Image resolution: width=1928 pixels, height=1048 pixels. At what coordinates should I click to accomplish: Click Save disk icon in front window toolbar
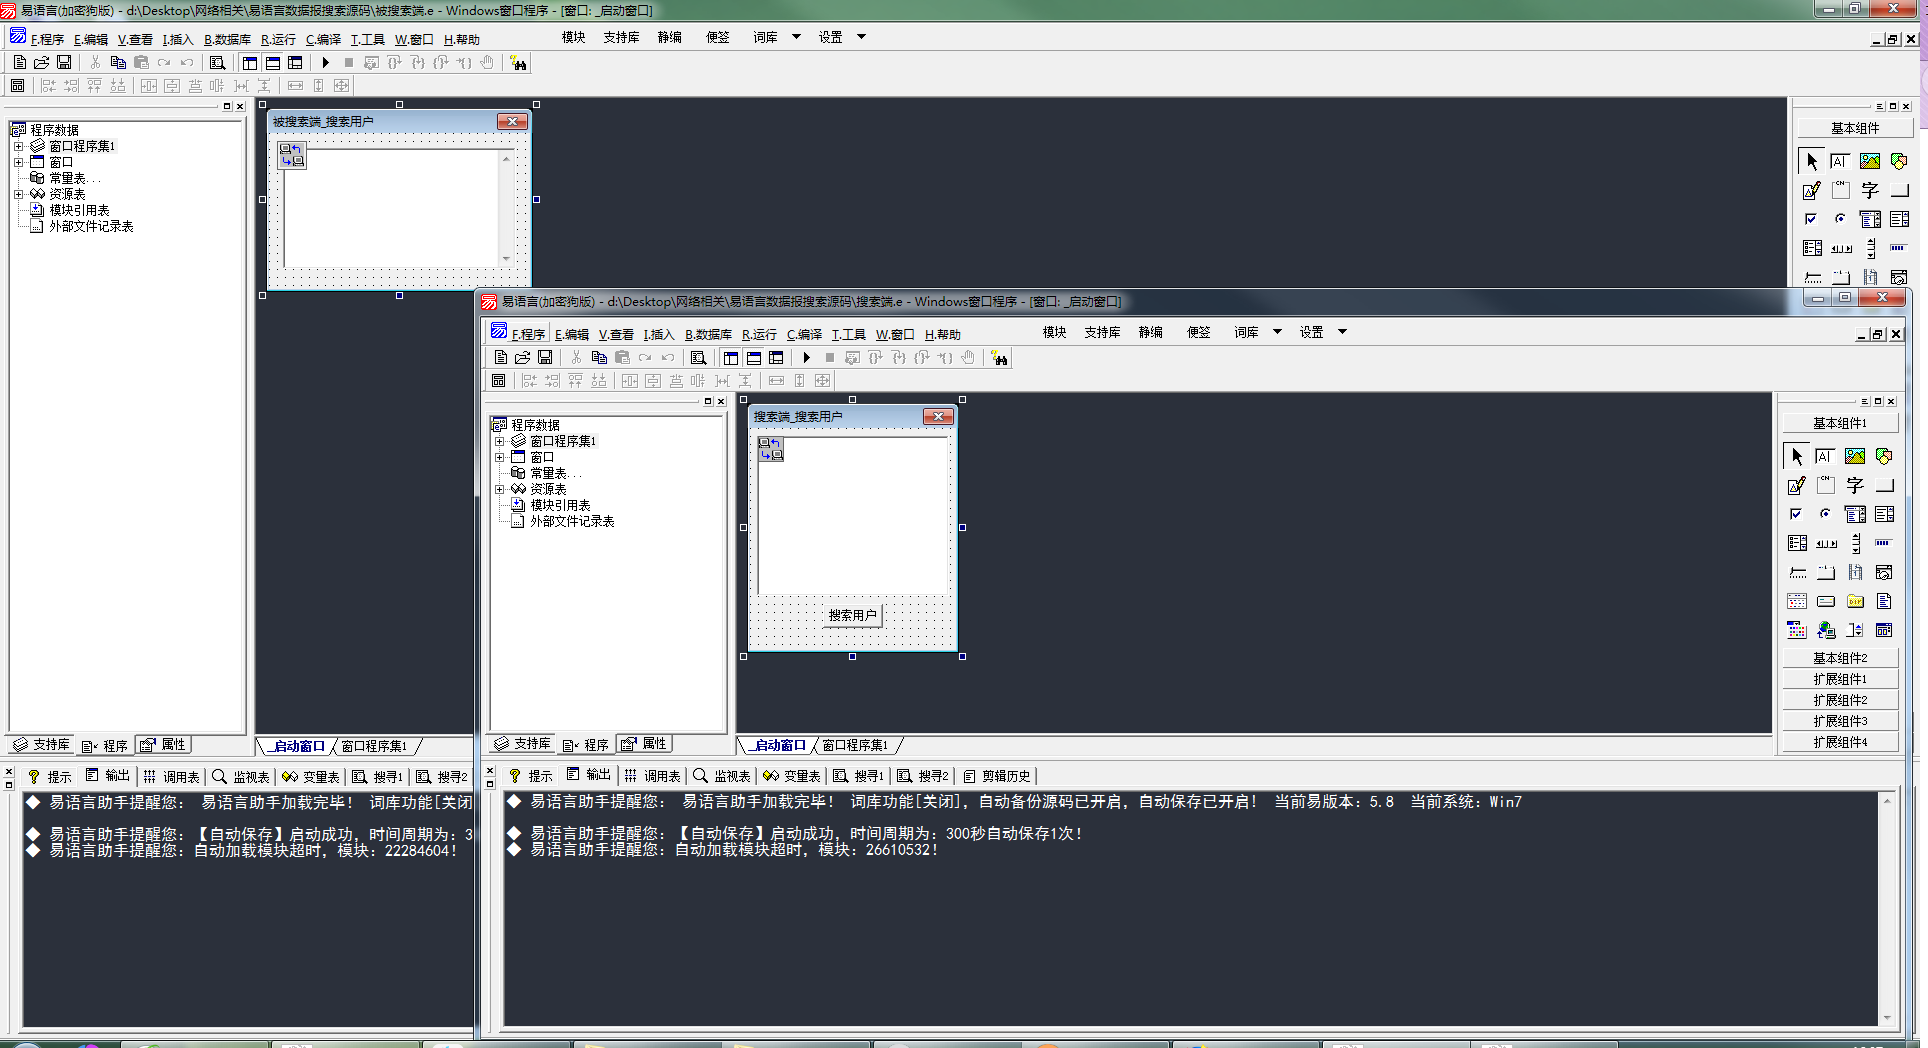(545, 358)
